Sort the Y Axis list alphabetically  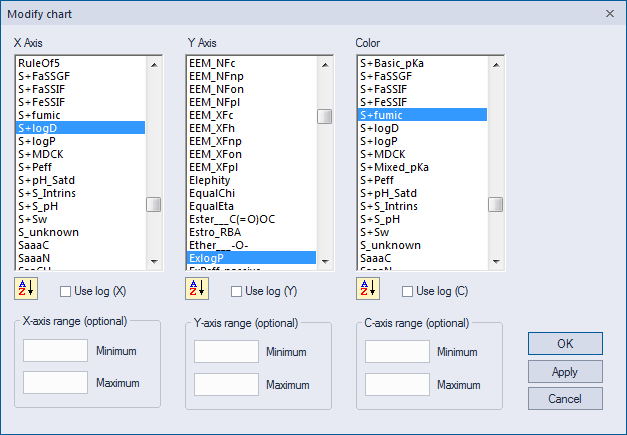(x=197, y=288)
